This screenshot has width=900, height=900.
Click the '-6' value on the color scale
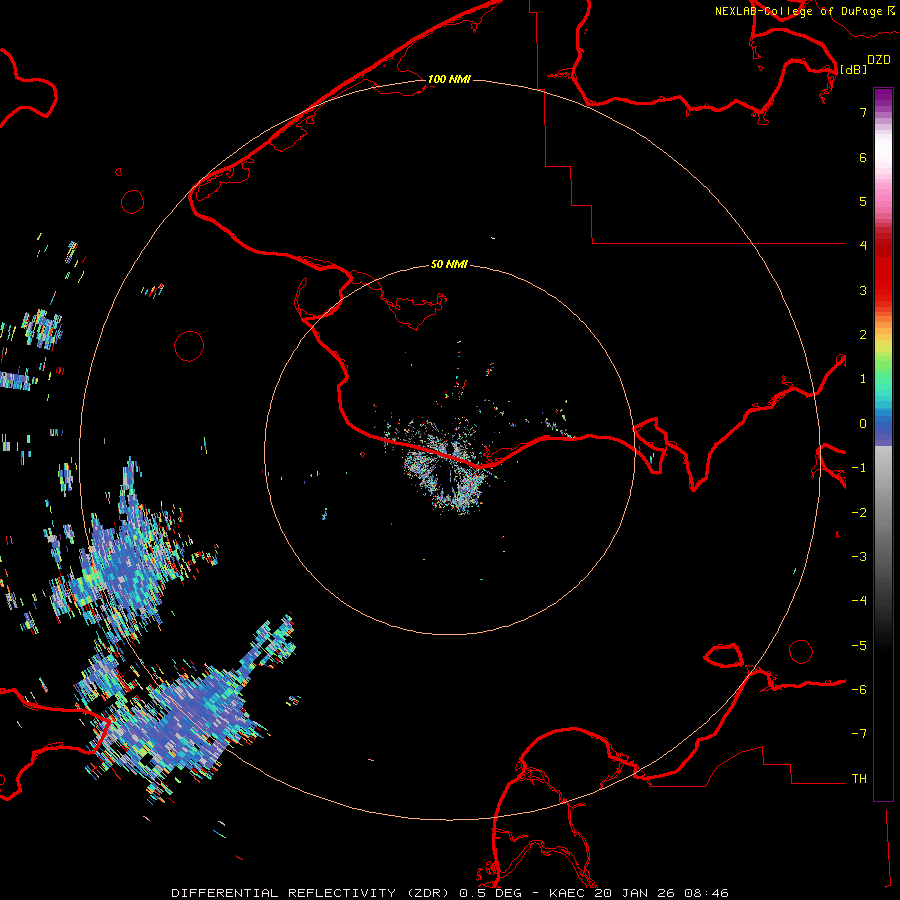click(859, 690)
